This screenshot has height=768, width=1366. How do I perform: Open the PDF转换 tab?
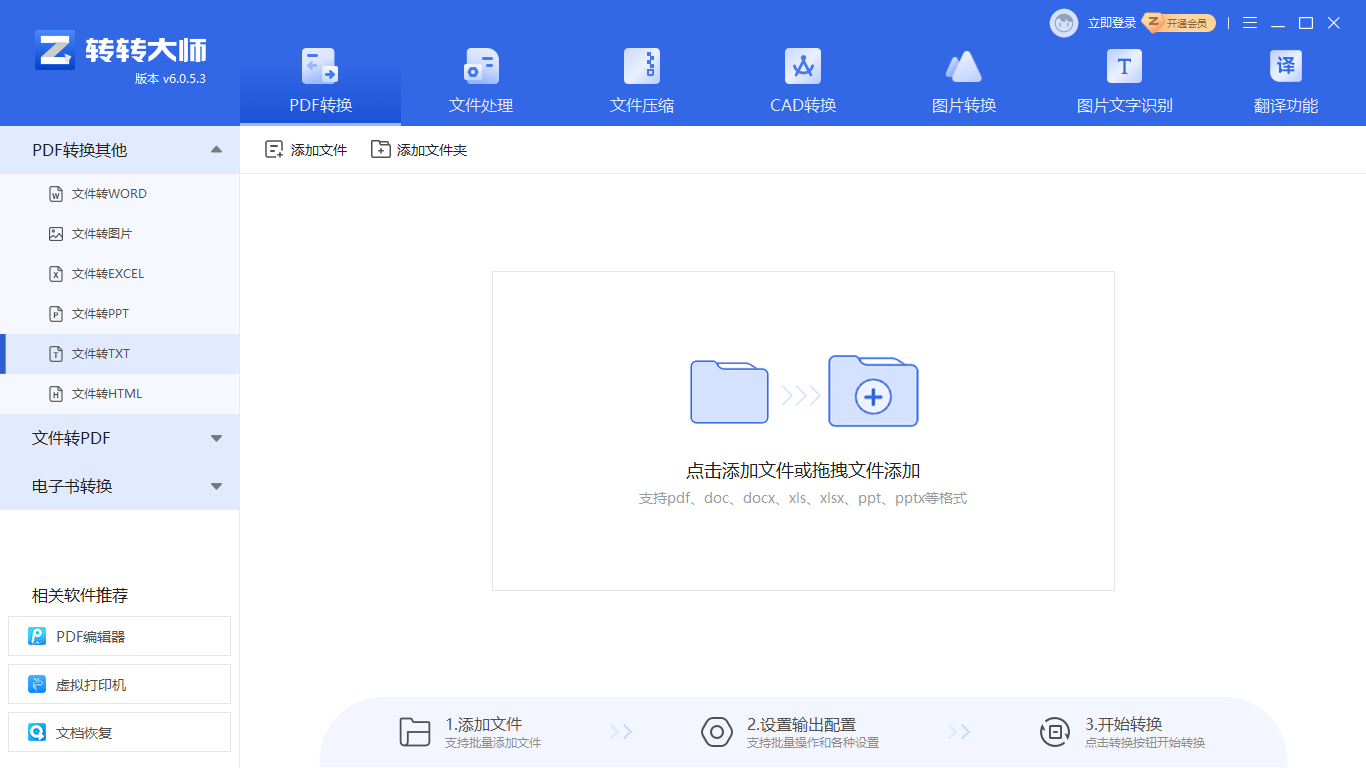click(320, 82)
